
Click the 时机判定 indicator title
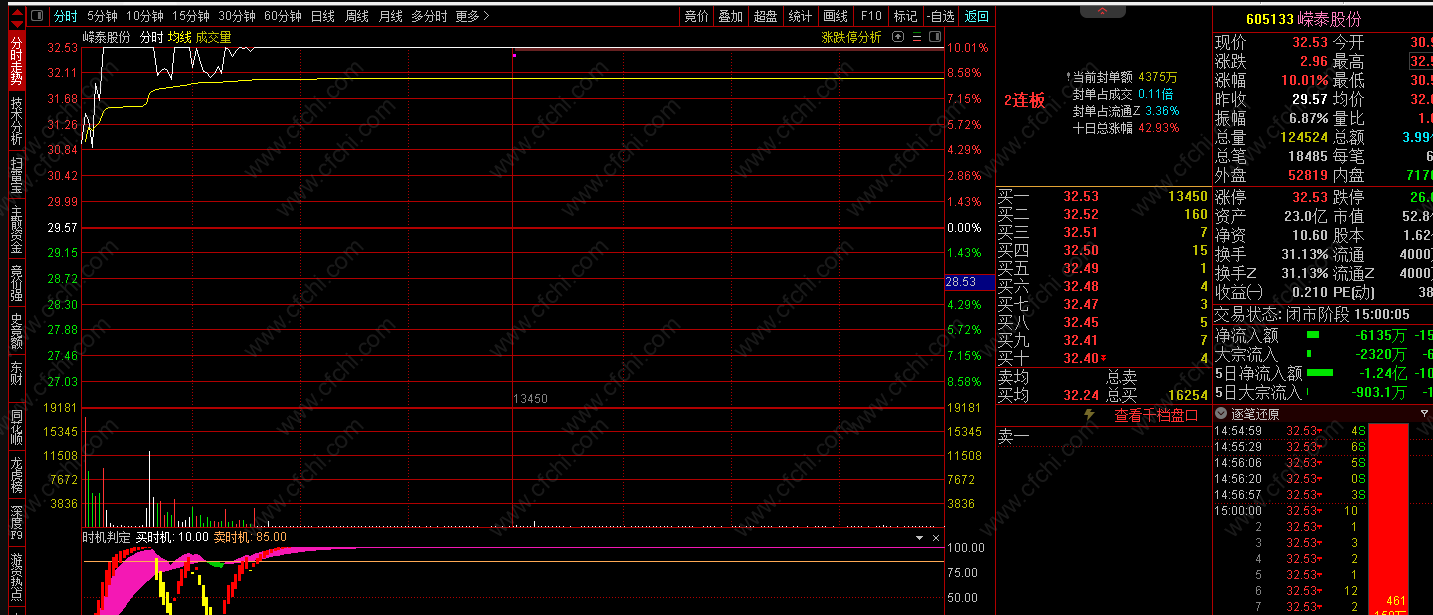[106, 537]
